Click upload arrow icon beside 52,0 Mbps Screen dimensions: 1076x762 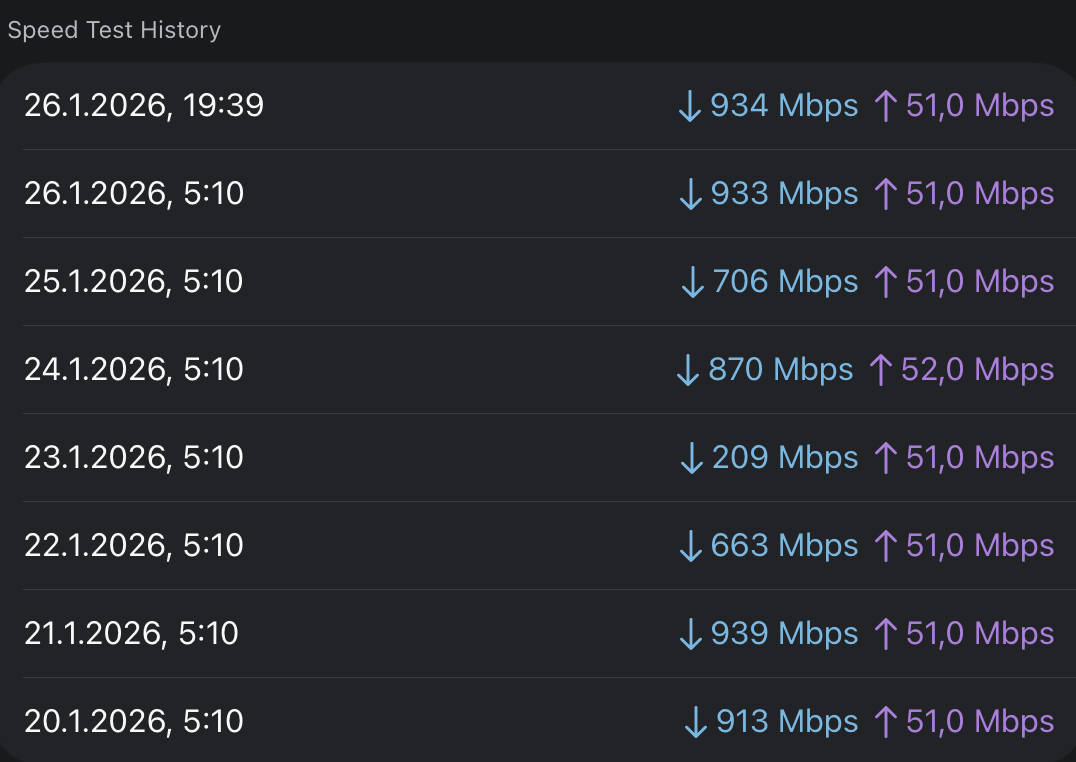(x=880, y=370)
